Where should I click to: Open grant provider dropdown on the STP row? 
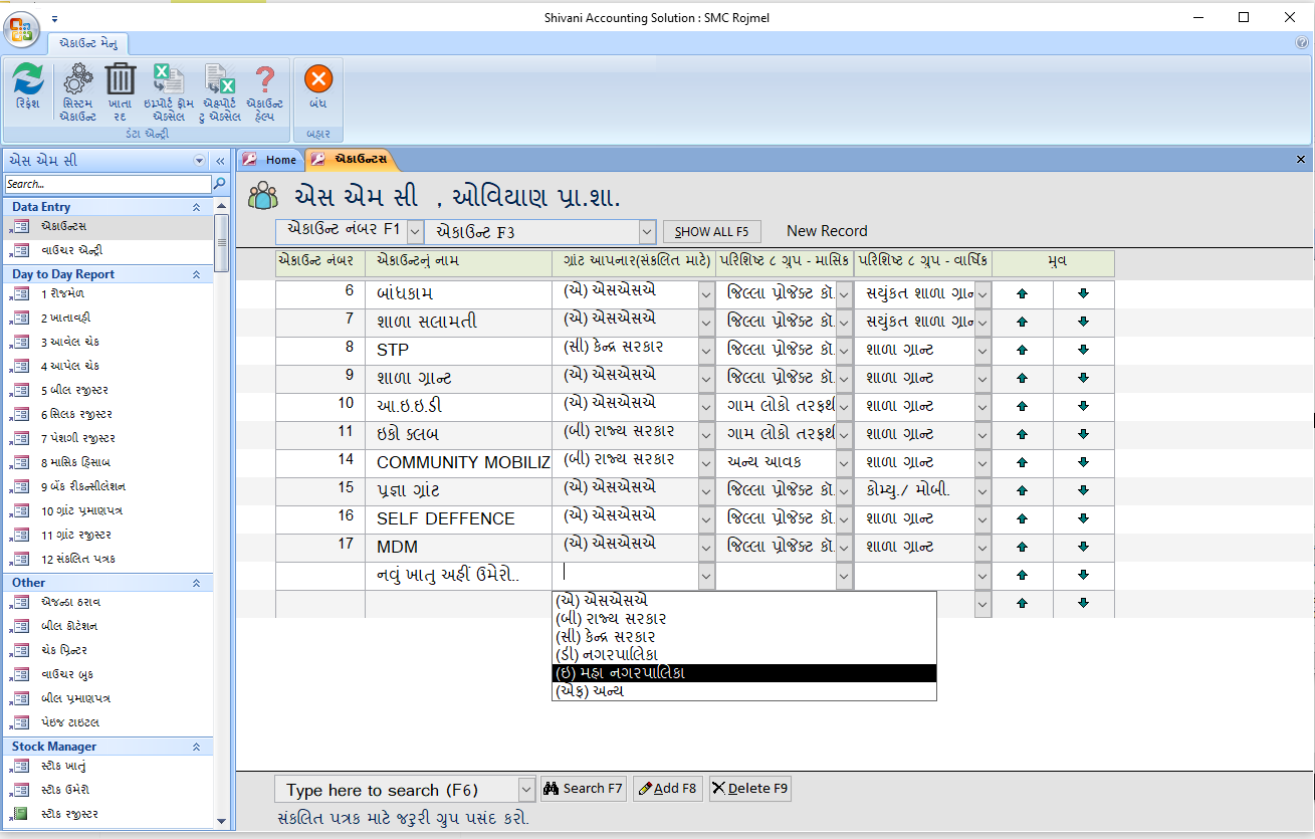point(705,350)
